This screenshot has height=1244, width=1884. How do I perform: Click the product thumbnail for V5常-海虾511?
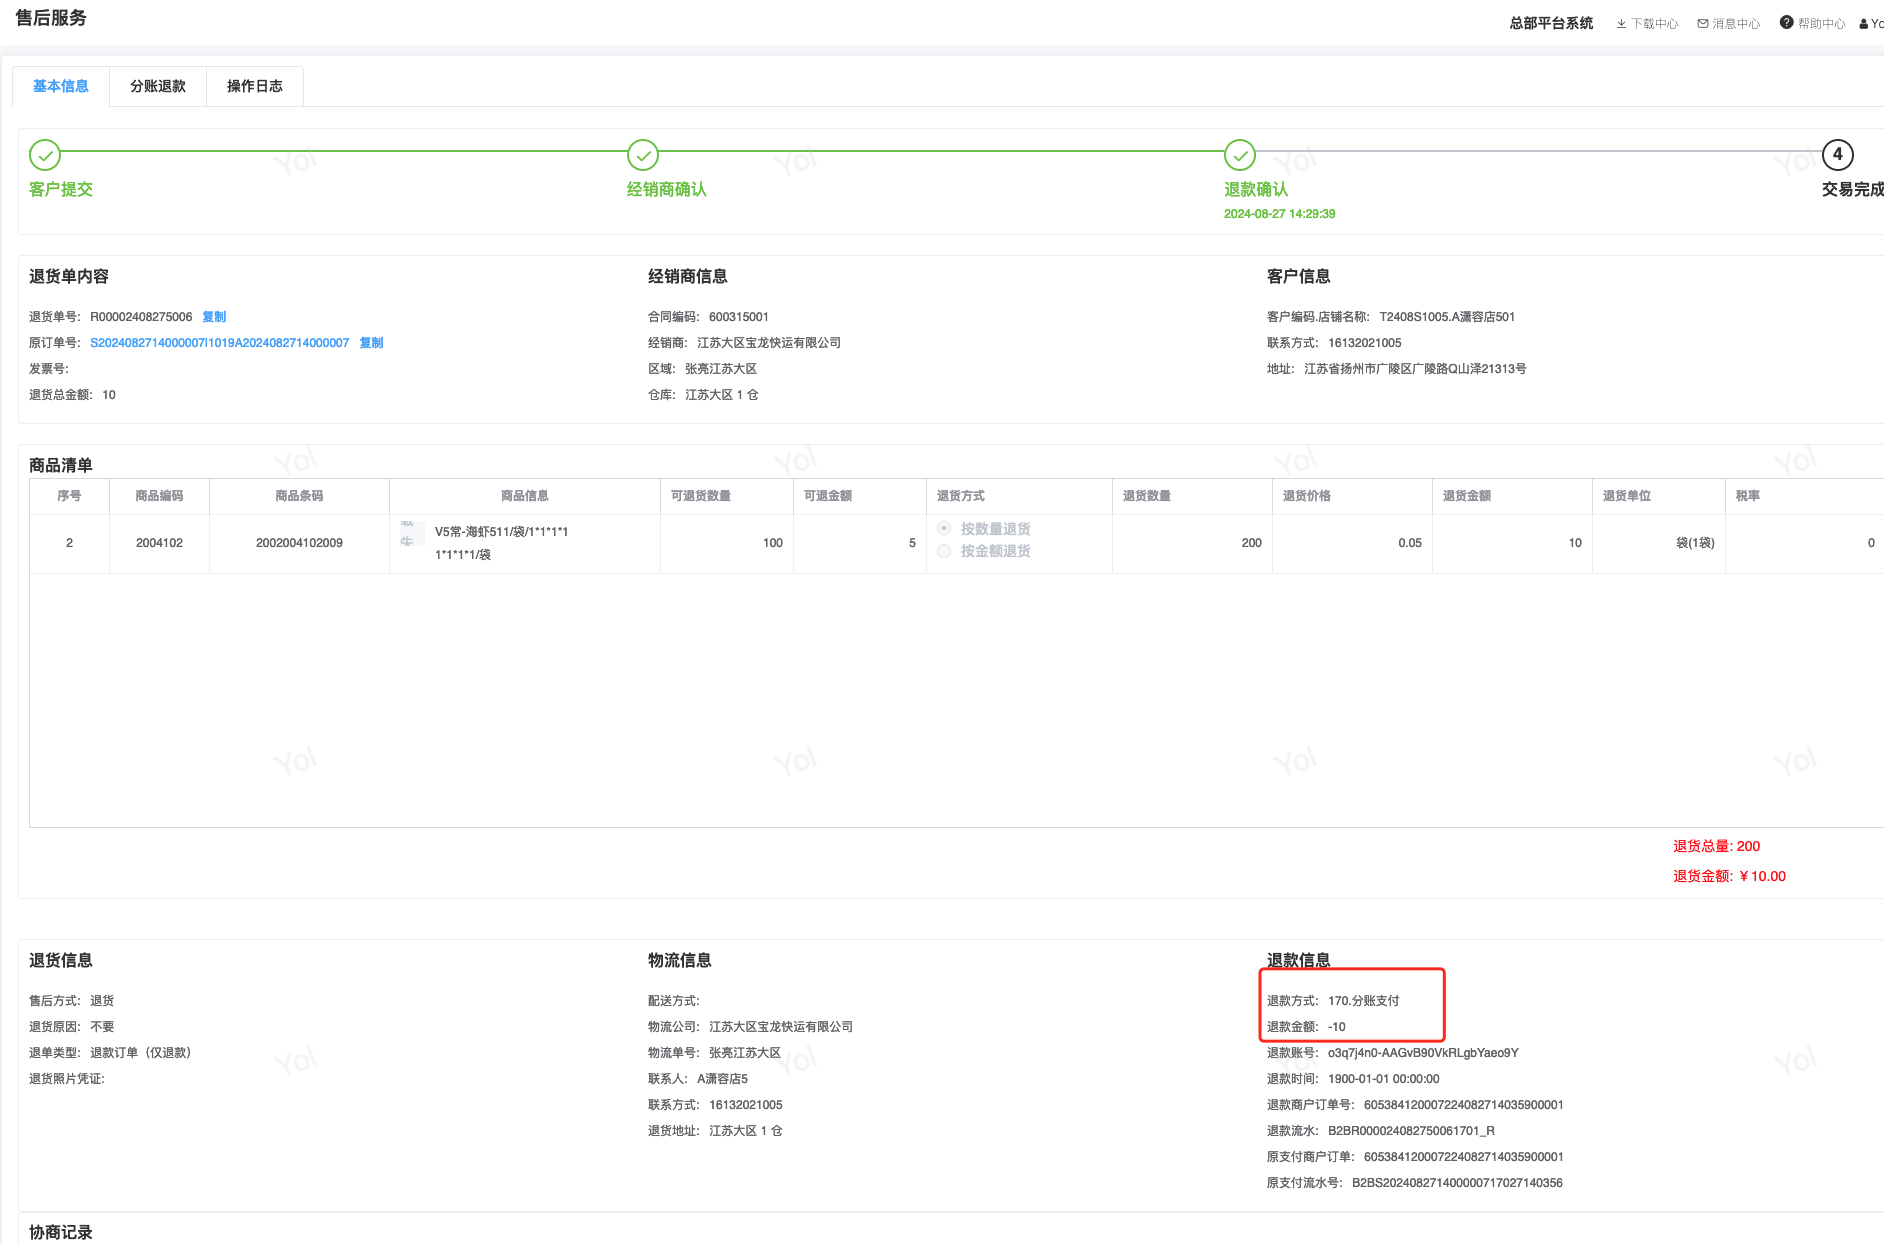408,534
